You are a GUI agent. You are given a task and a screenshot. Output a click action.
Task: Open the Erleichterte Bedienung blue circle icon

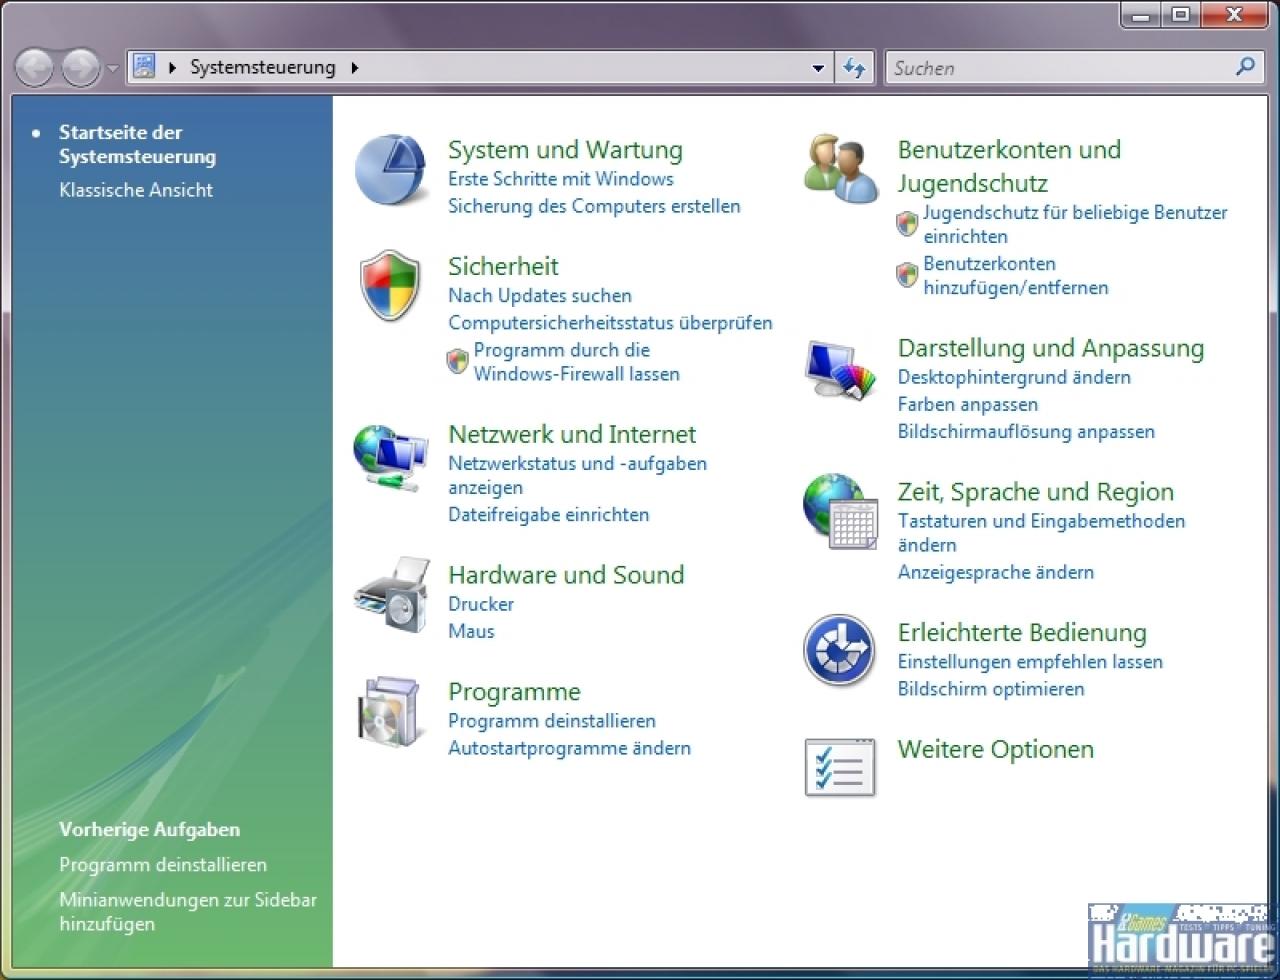click(x=839, y=650)
